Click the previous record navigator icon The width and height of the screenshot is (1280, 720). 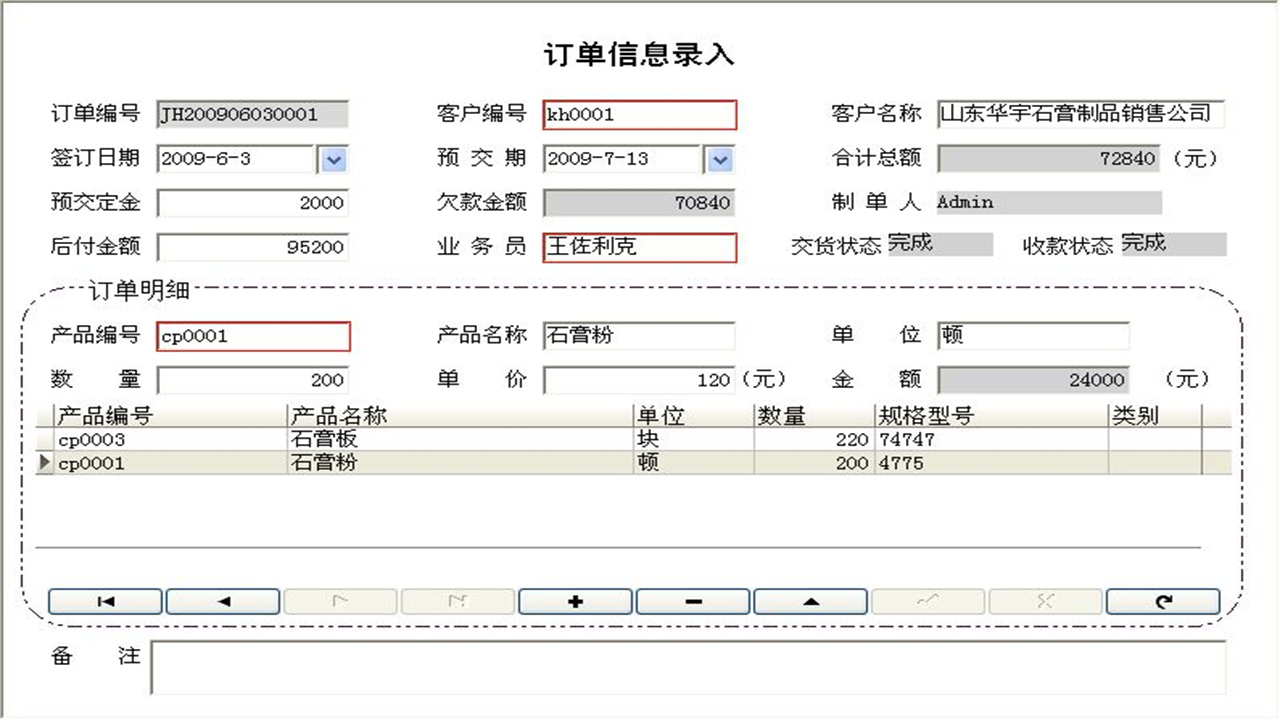tap(223, 601)
